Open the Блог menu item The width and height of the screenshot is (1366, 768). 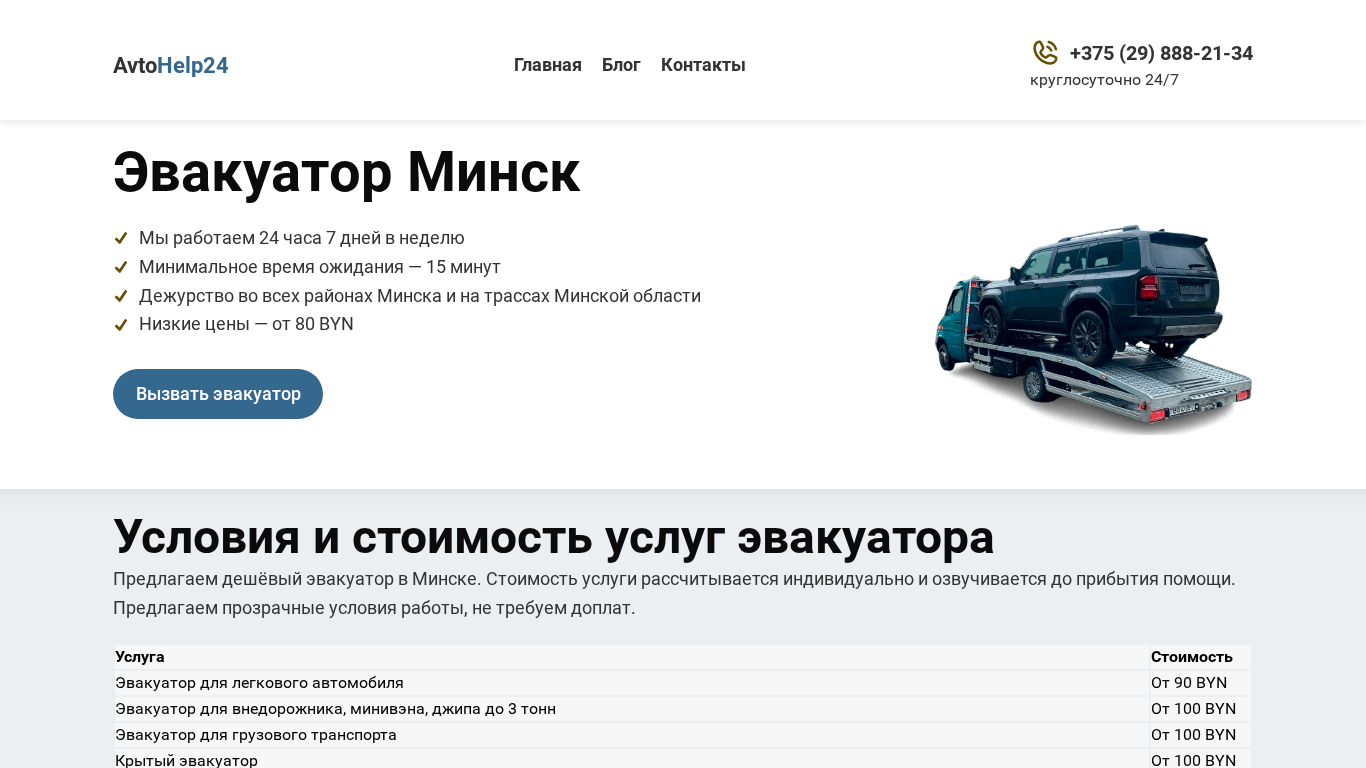pyautogui.click(x=621, y=65)
